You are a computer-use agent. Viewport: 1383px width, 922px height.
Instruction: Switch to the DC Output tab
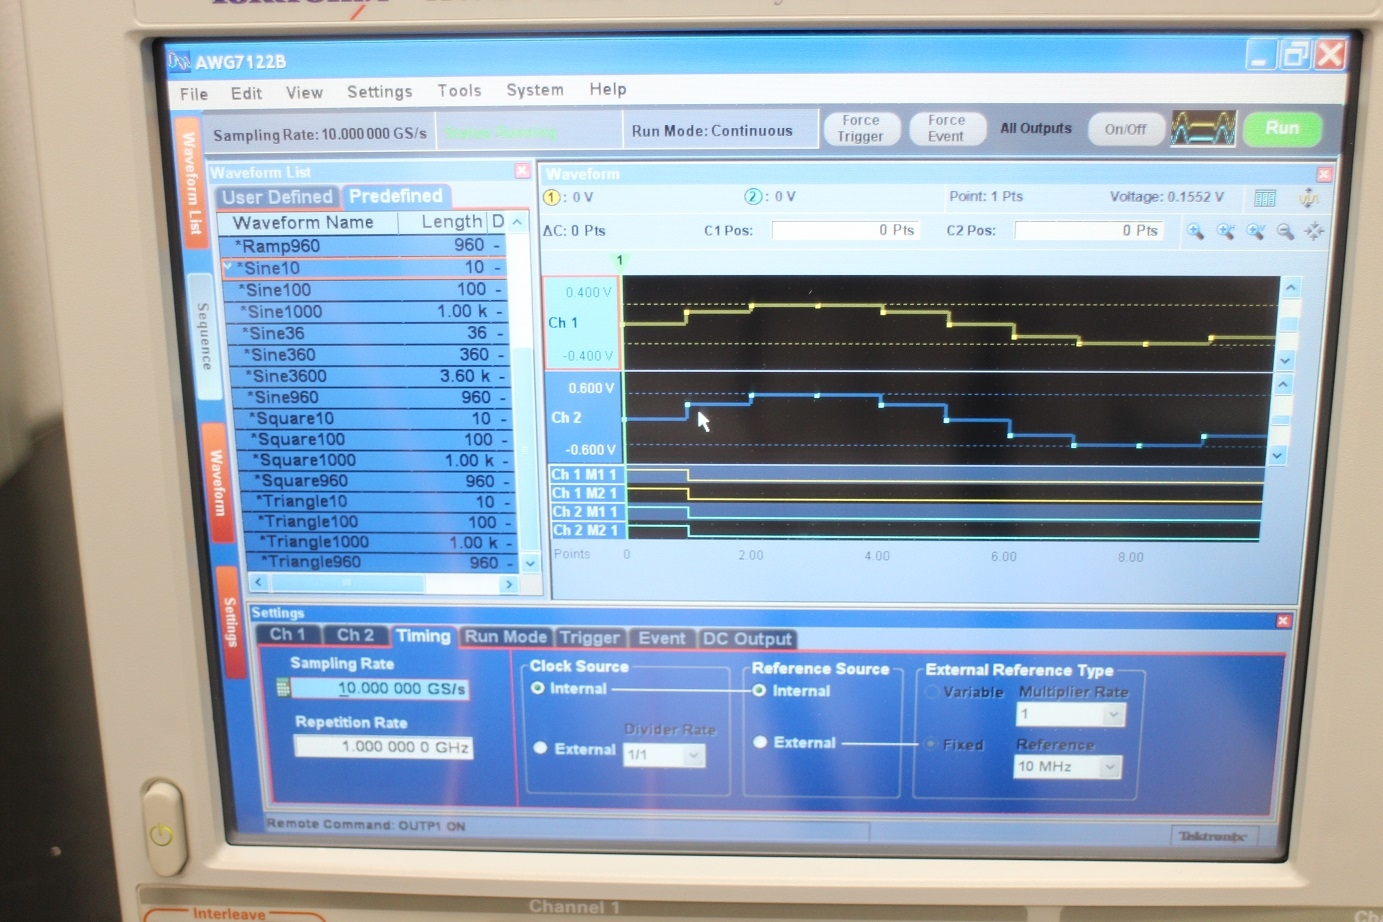pos(747,639)
